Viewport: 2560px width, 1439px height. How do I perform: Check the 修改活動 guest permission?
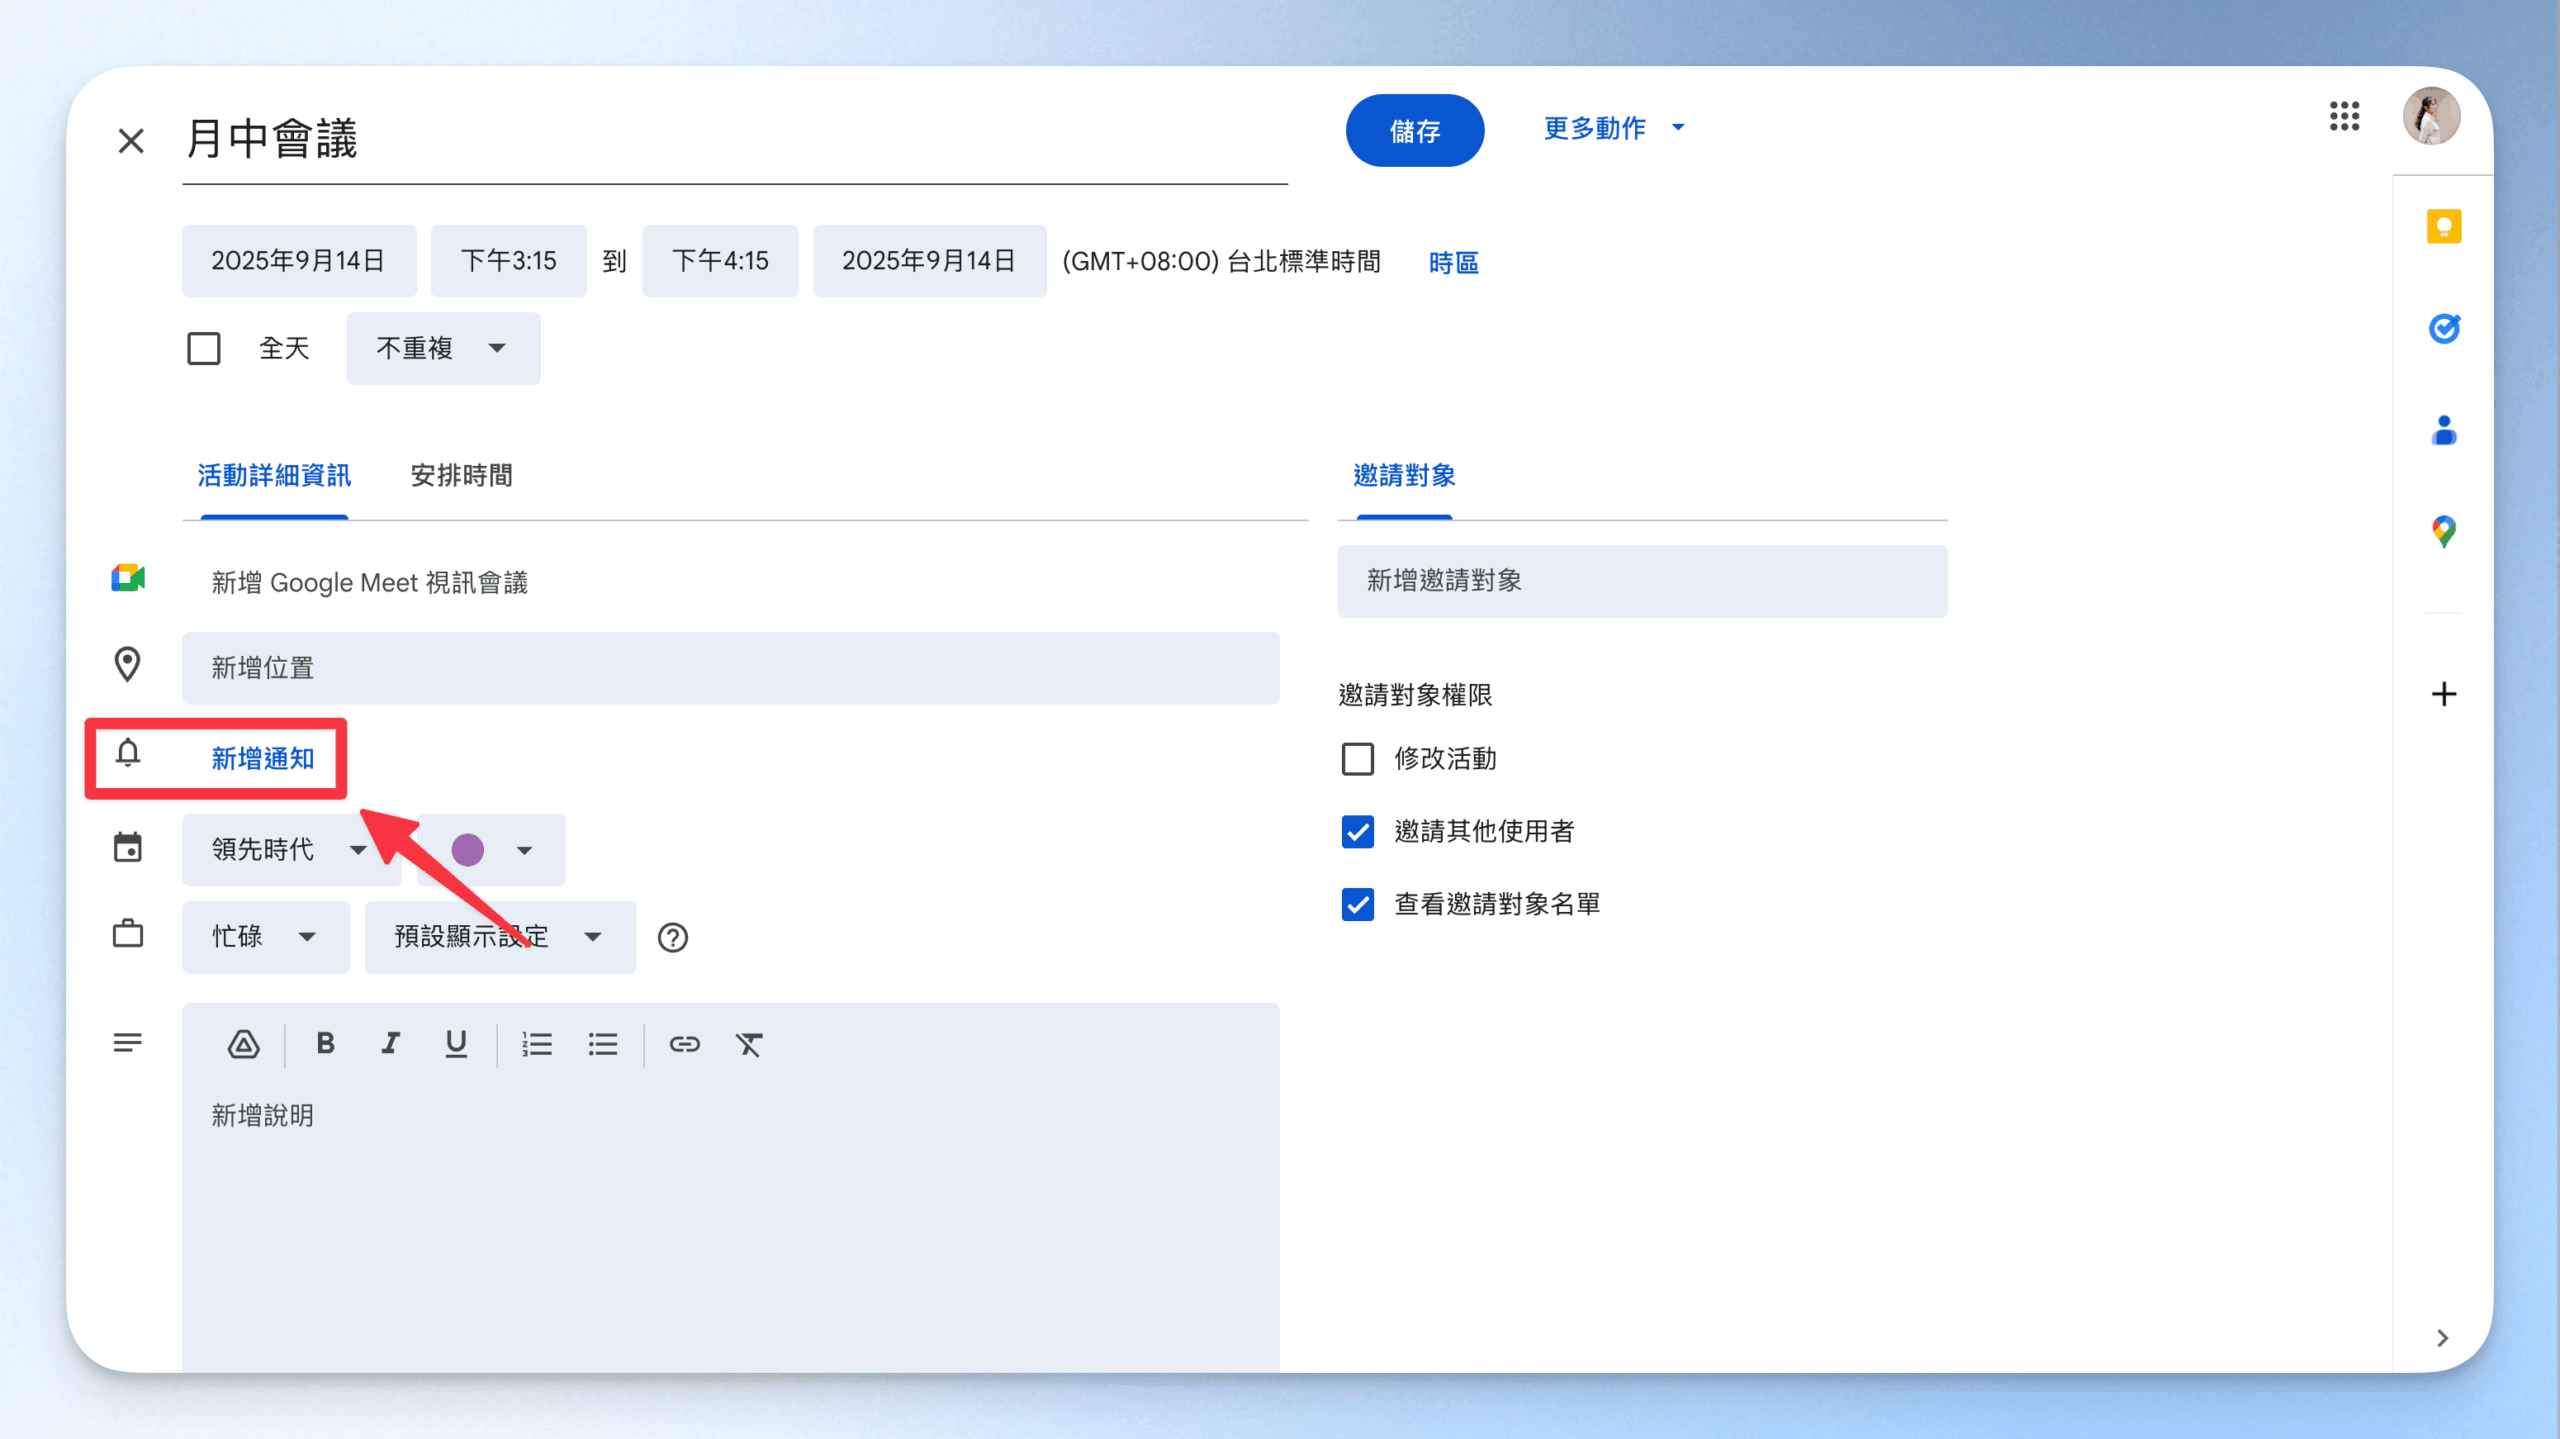[x=1357, y=759]
